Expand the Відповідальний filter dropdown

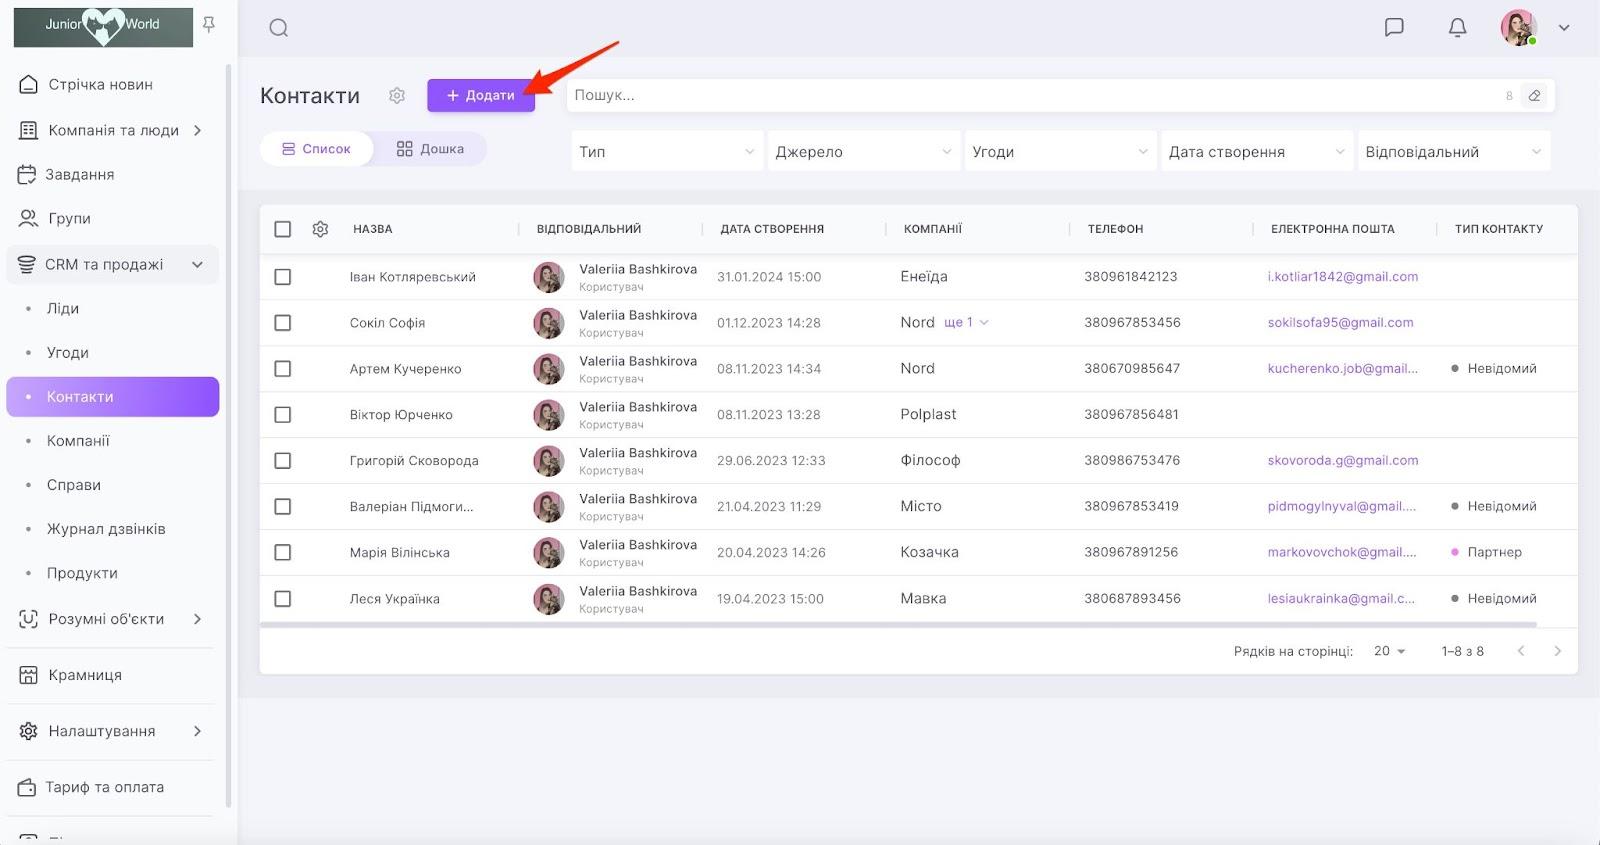1452,152
